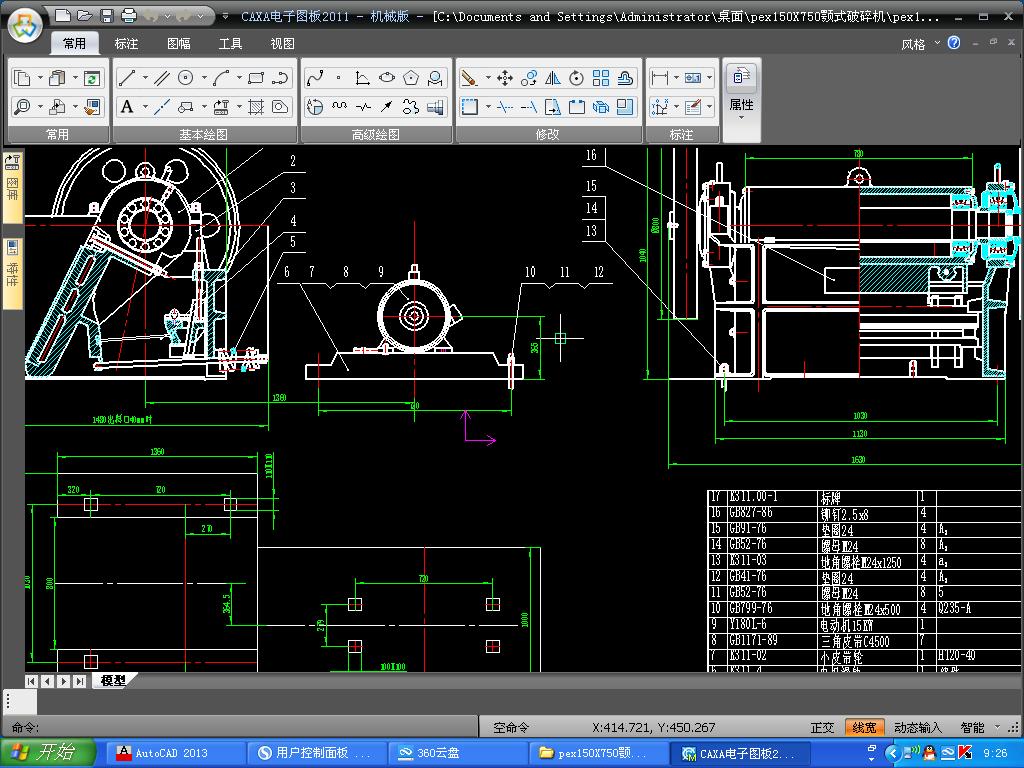Pick the Mirror tool in Modify panel
1024x768 pixels.
(x=553, y=78)
